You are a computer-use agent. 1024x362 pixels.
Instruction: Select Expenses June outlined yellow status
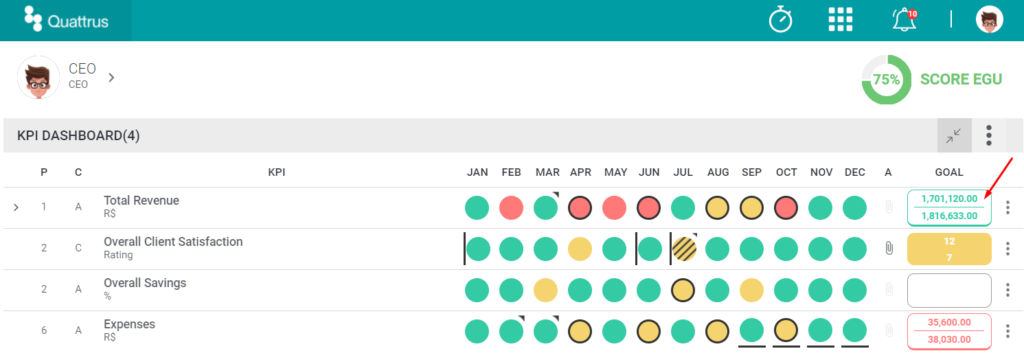648,331
